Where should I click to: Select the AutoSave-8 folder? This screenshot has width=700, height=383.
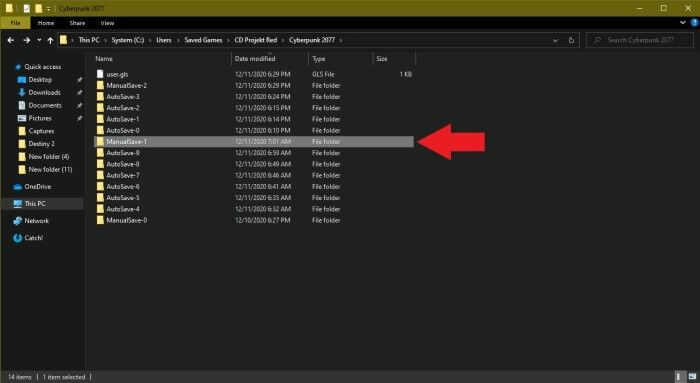tap(123, 164)
